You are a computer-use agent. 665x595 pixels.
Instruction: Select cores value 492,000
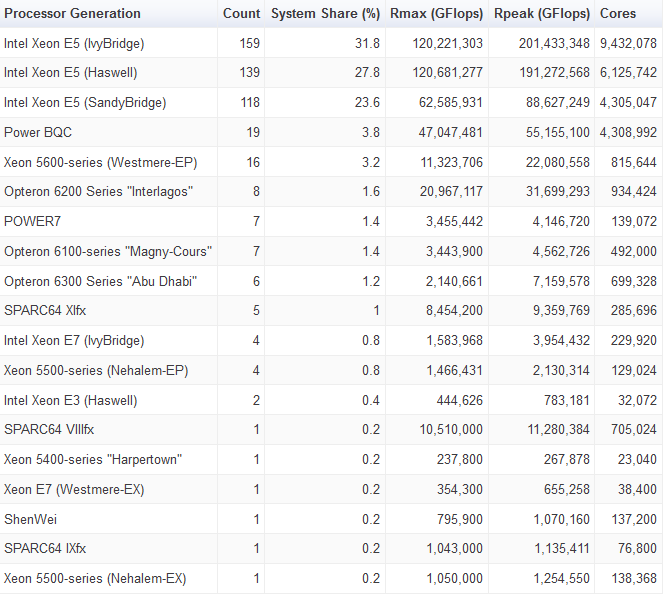pyautogui.click(x=634, y=251)
